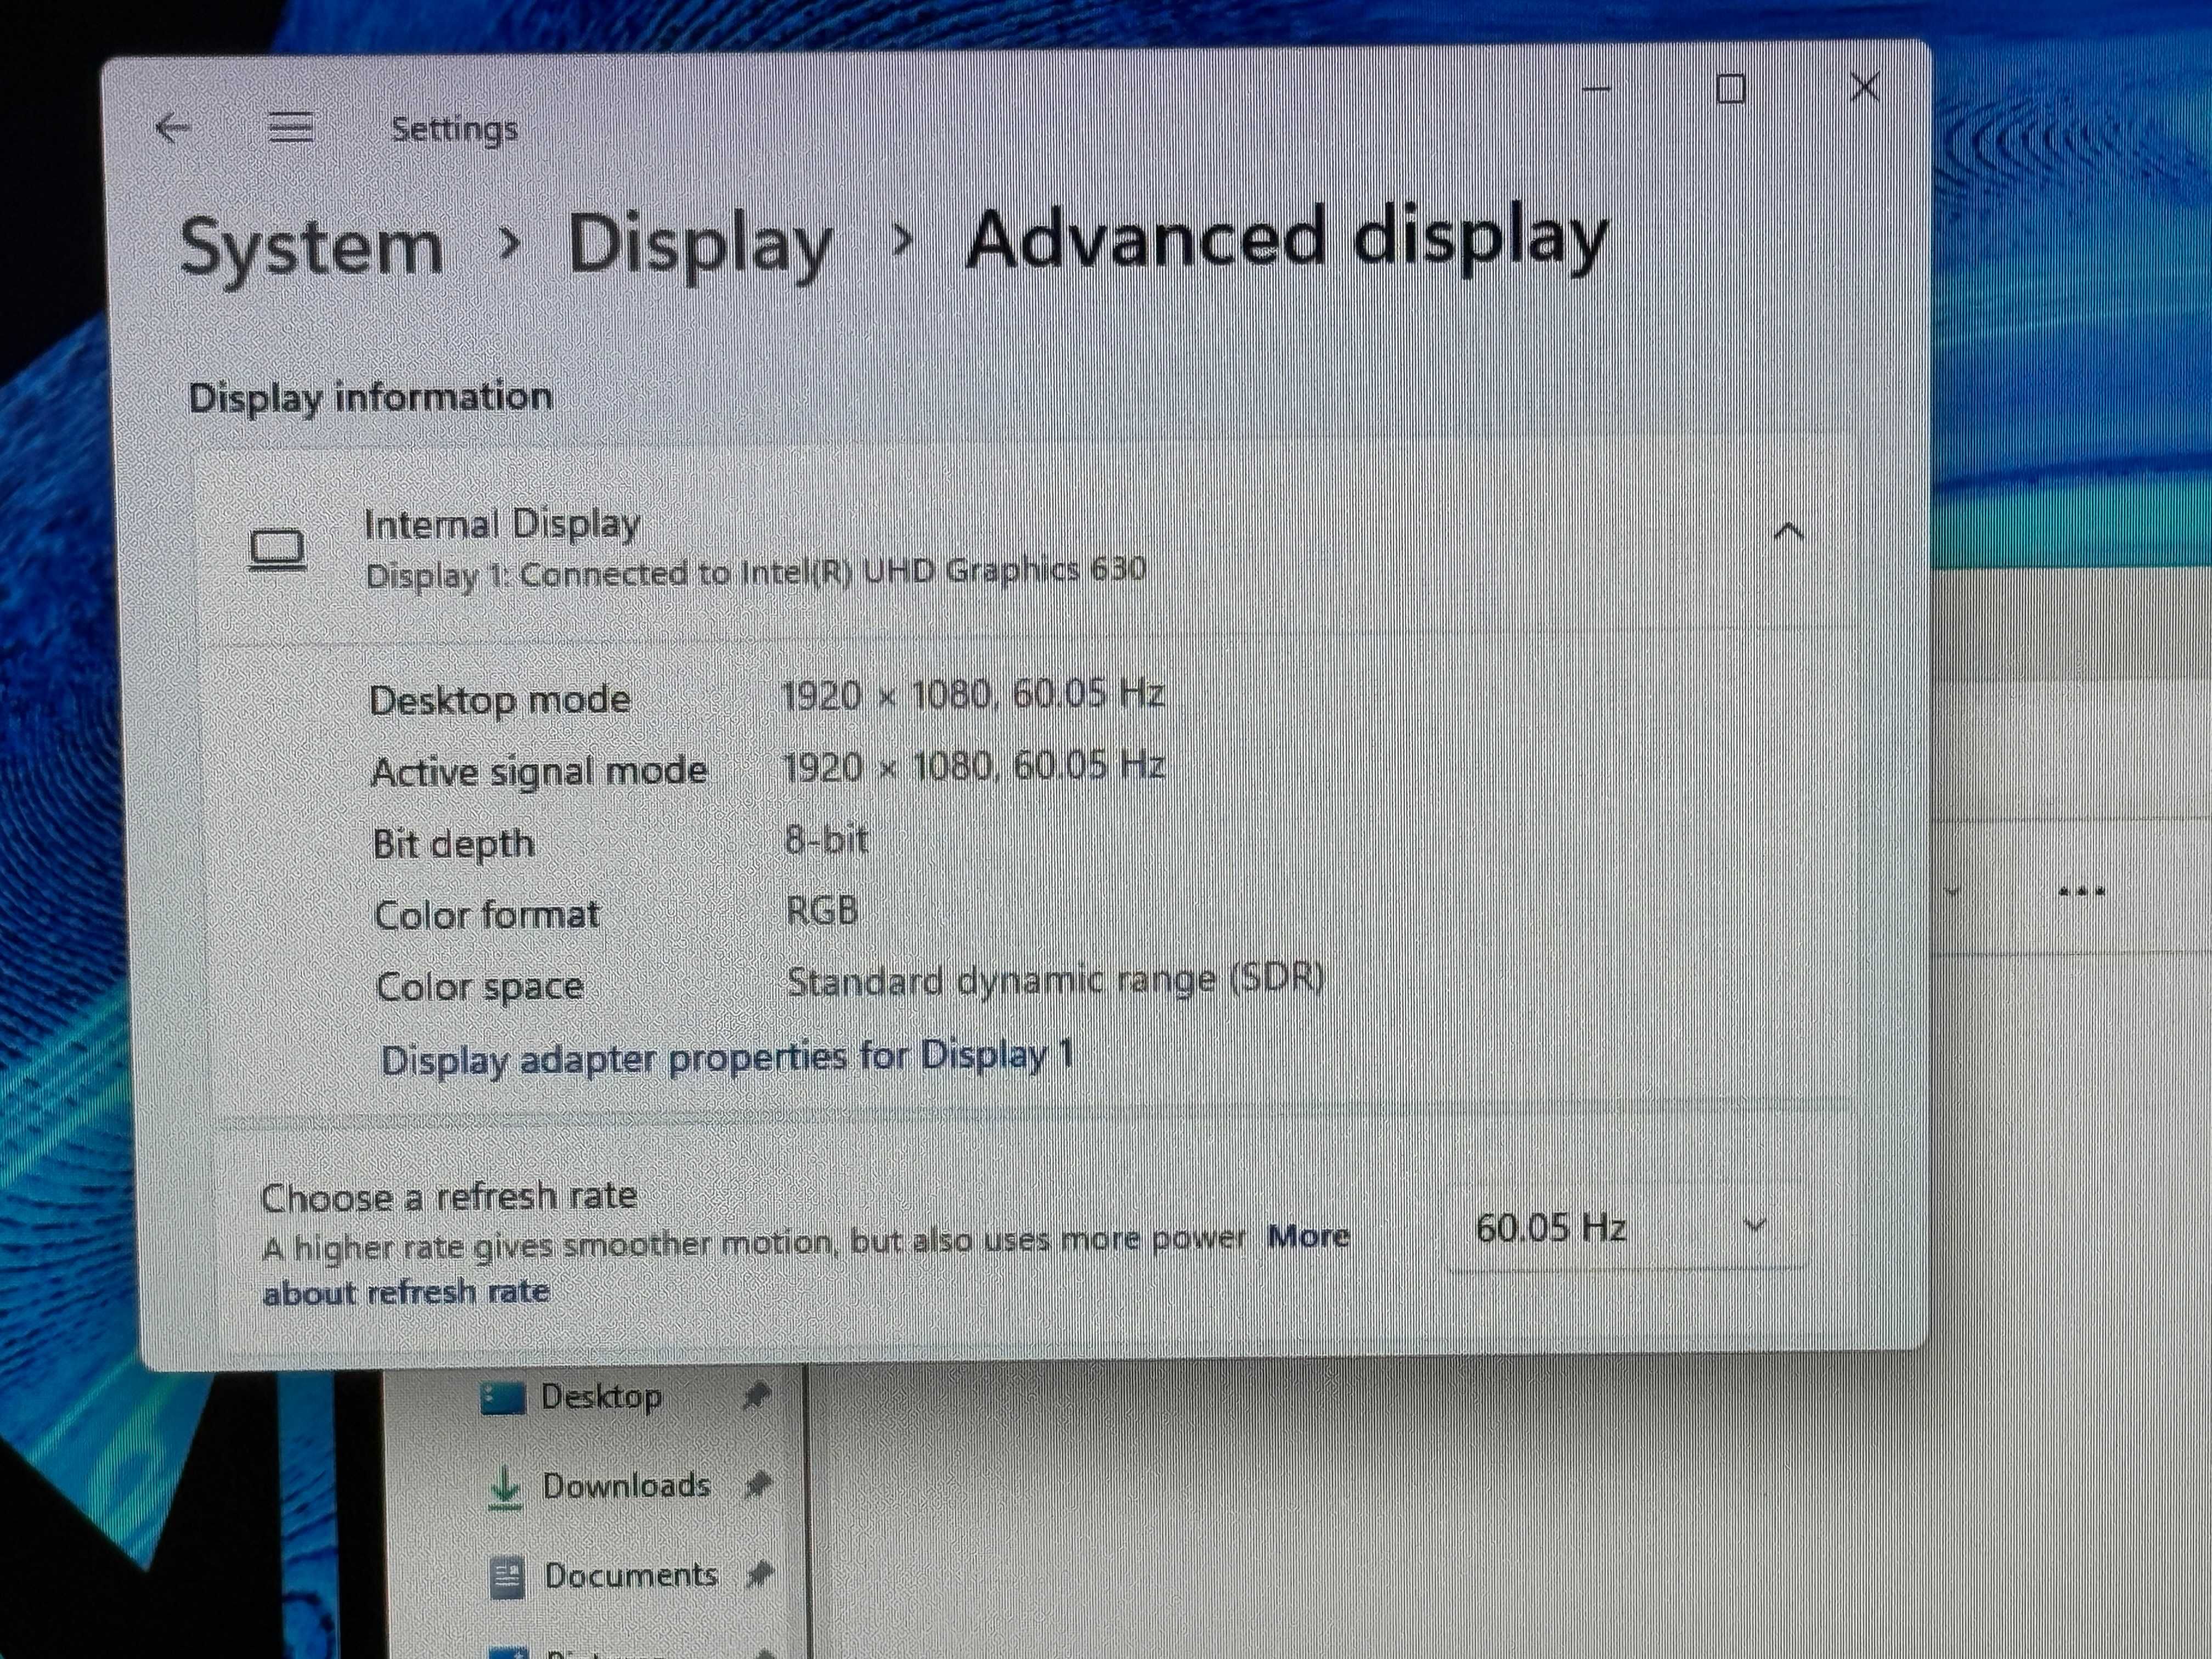Go back with the Settings back arrow
The height and width of the screenshot is (1659, 2212).
(x=173, y=128)
